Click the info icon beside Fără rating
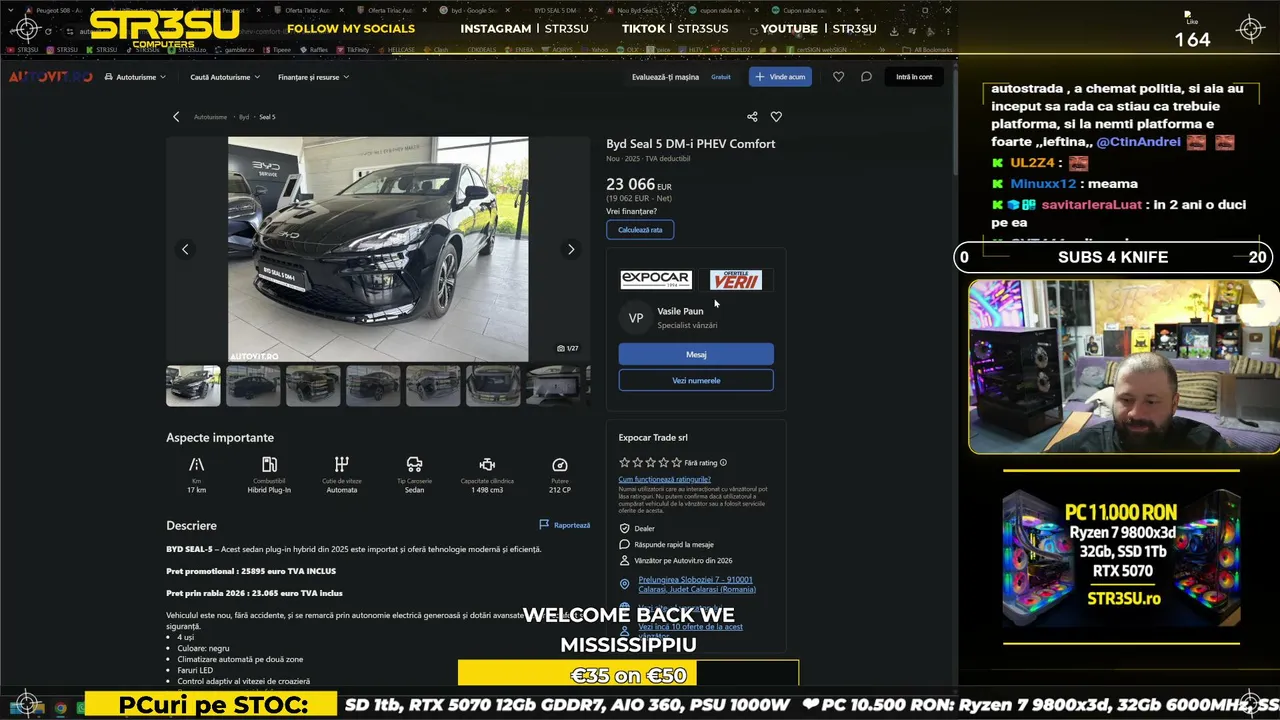Screen dimensions: 1280x720 pos(723,463)
